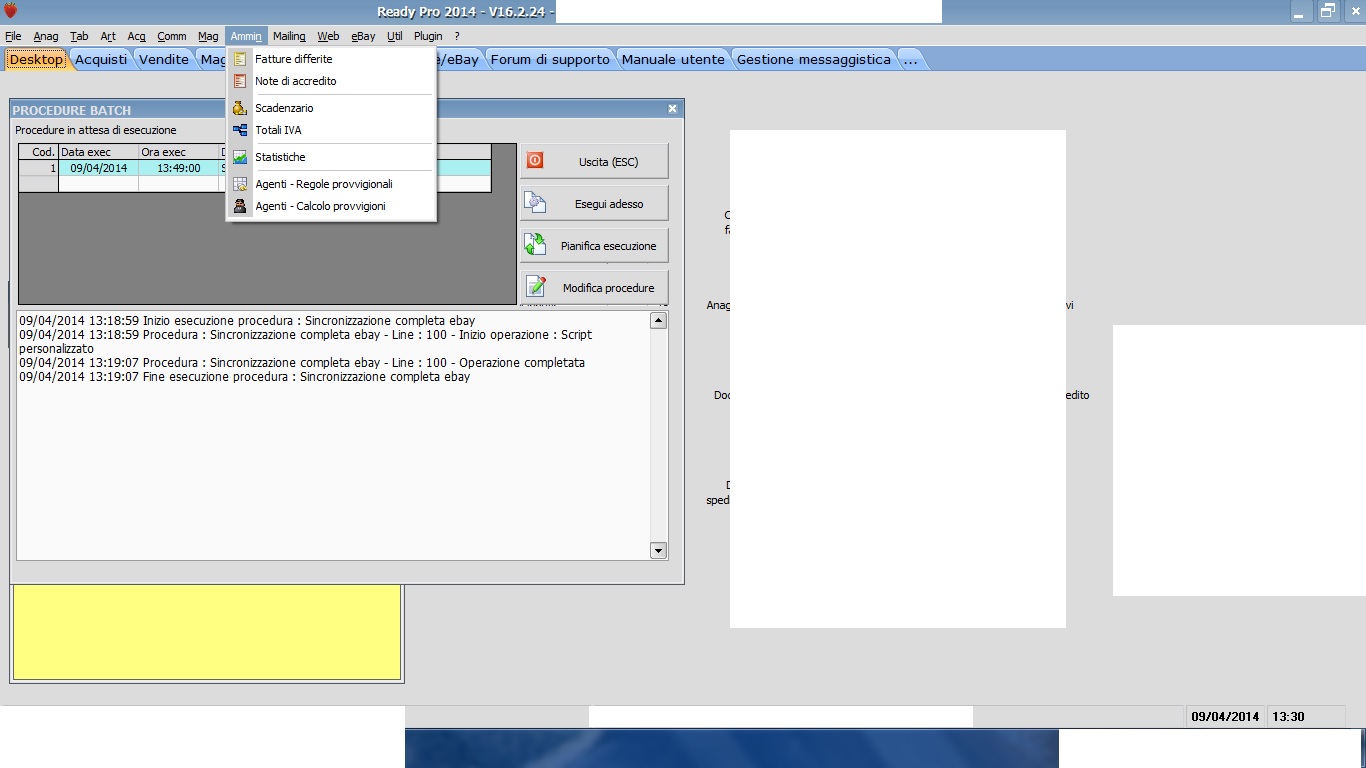
Task: Open the eBay menu
Action: 363,36
